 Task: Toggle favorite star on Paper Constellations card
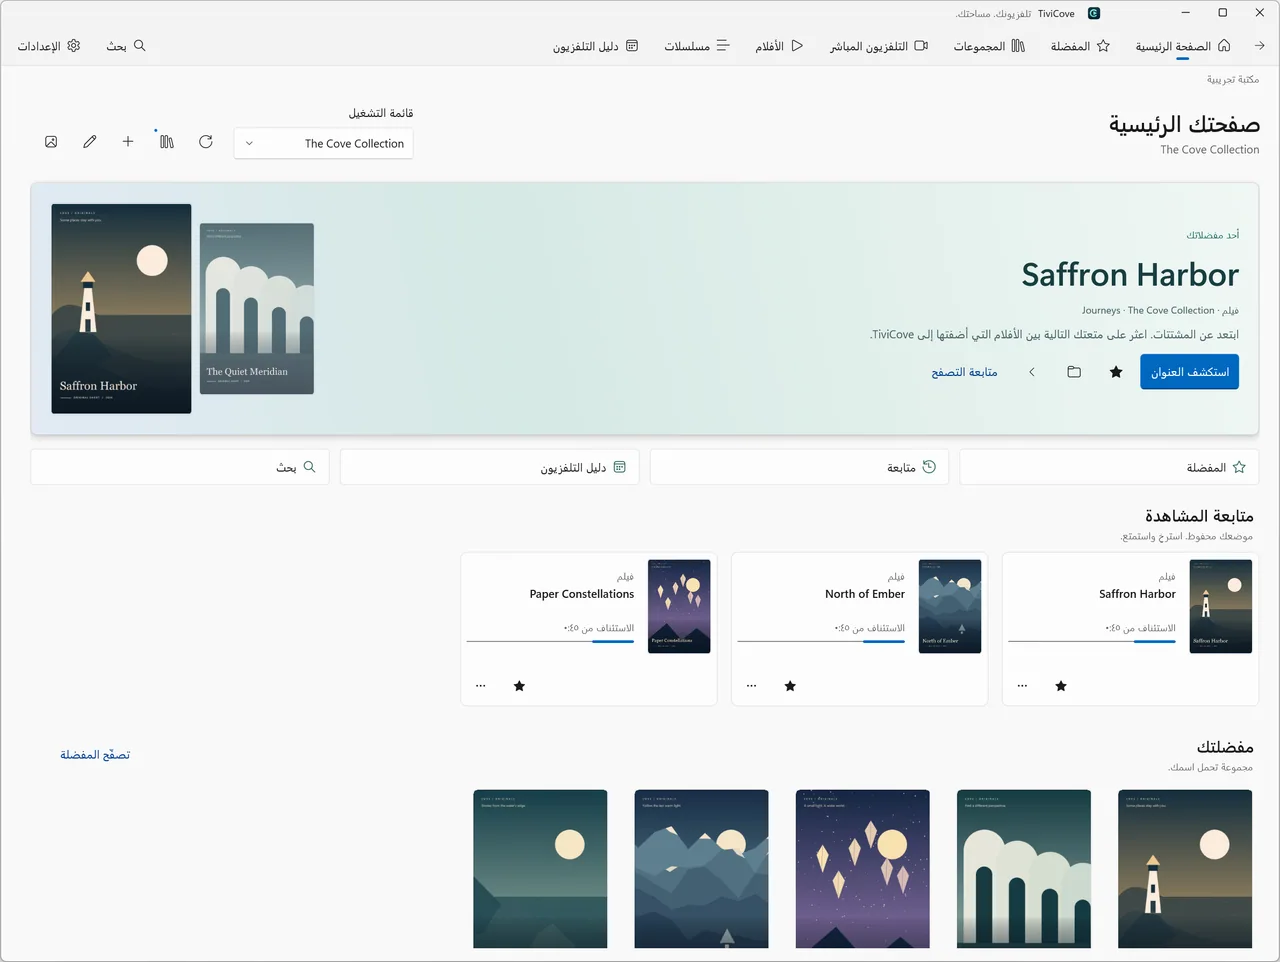point(519,686)
